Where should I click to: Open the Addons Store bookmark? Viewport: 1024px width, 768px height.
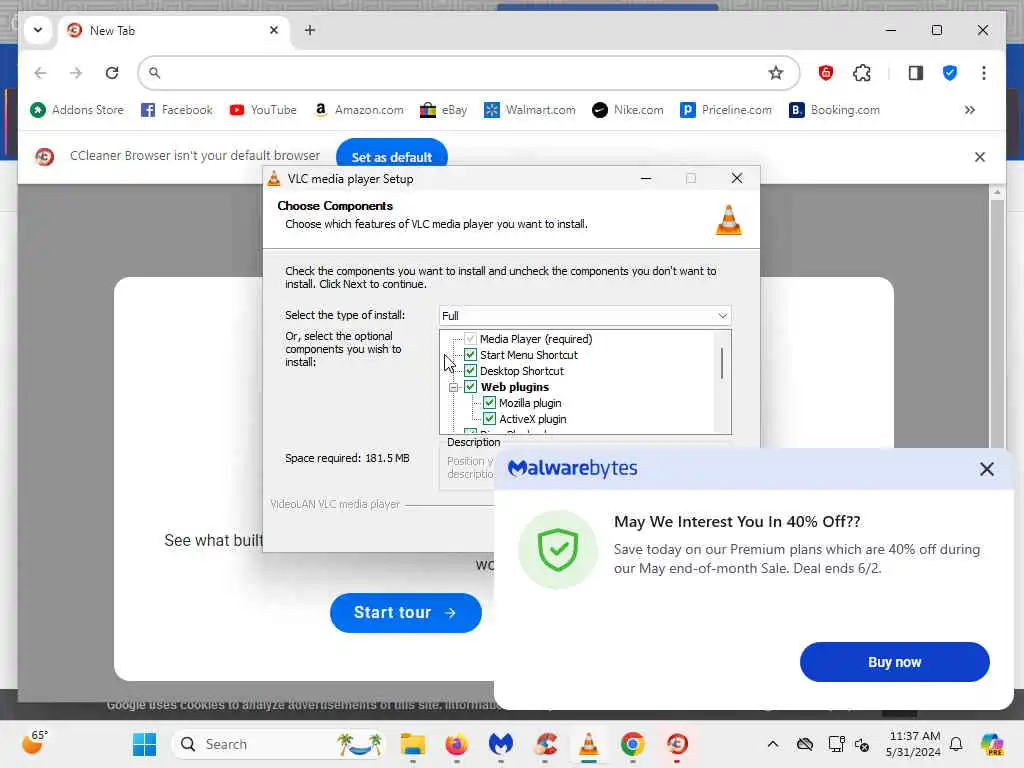(77, 110)
